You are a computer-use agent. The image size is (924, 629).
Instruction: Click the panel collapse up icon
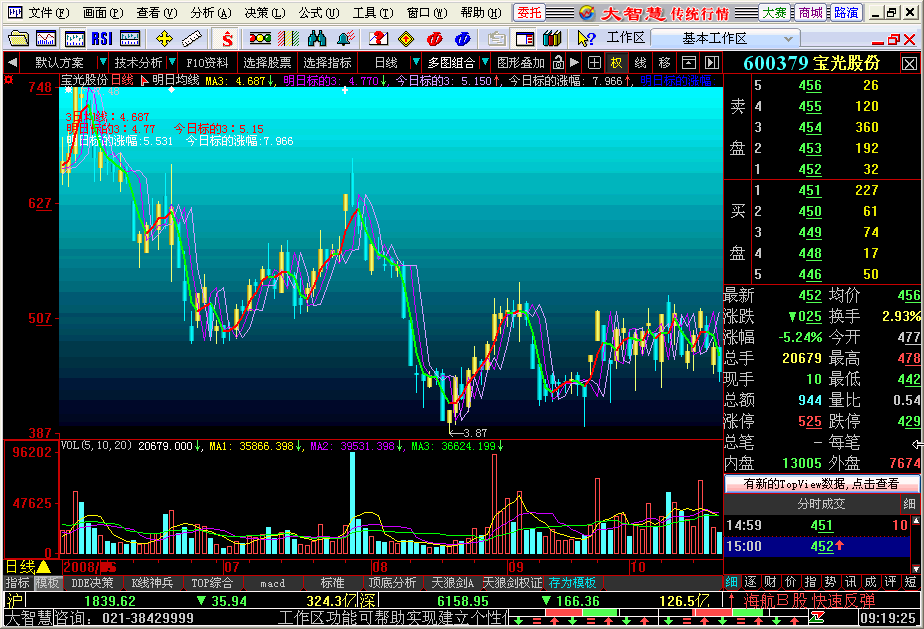click(688, 62)
